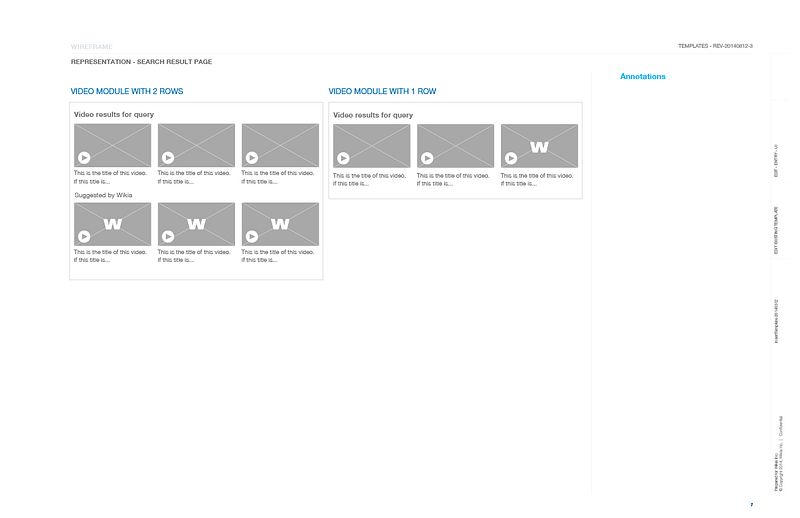Select VIDEO MODULE WITH 1 ROW heading

pyautogui.click(x=382, y=91)
